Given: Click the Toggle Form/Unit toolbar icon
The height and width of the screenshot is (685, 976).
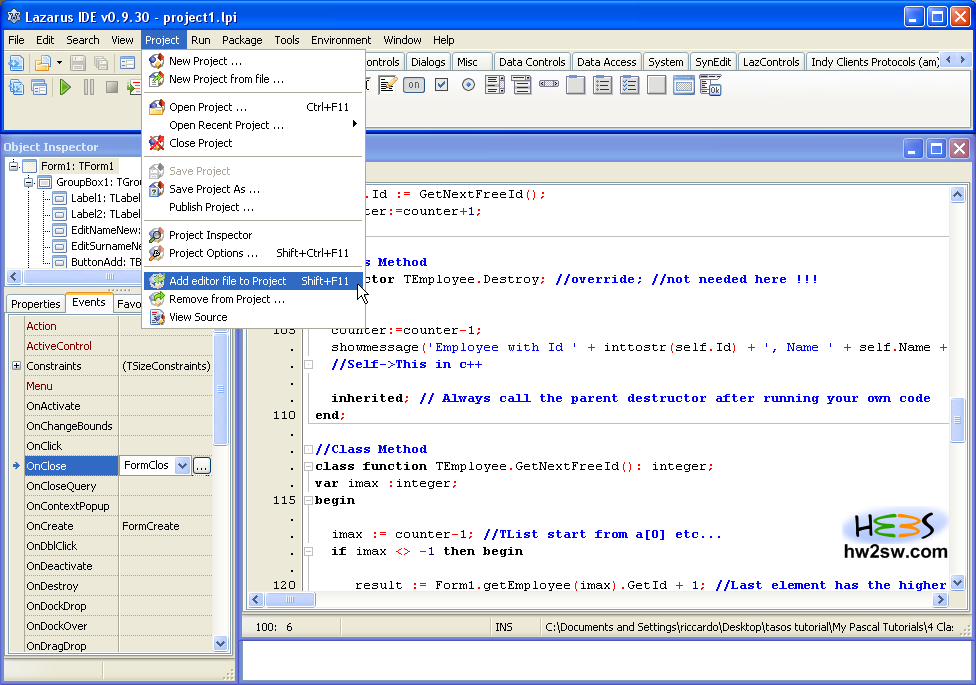Looking at the screenshot, I should [x=127, y=63].
